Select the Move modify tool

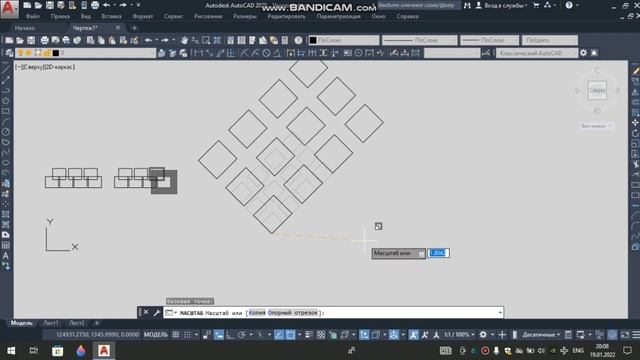pos(635,123)
